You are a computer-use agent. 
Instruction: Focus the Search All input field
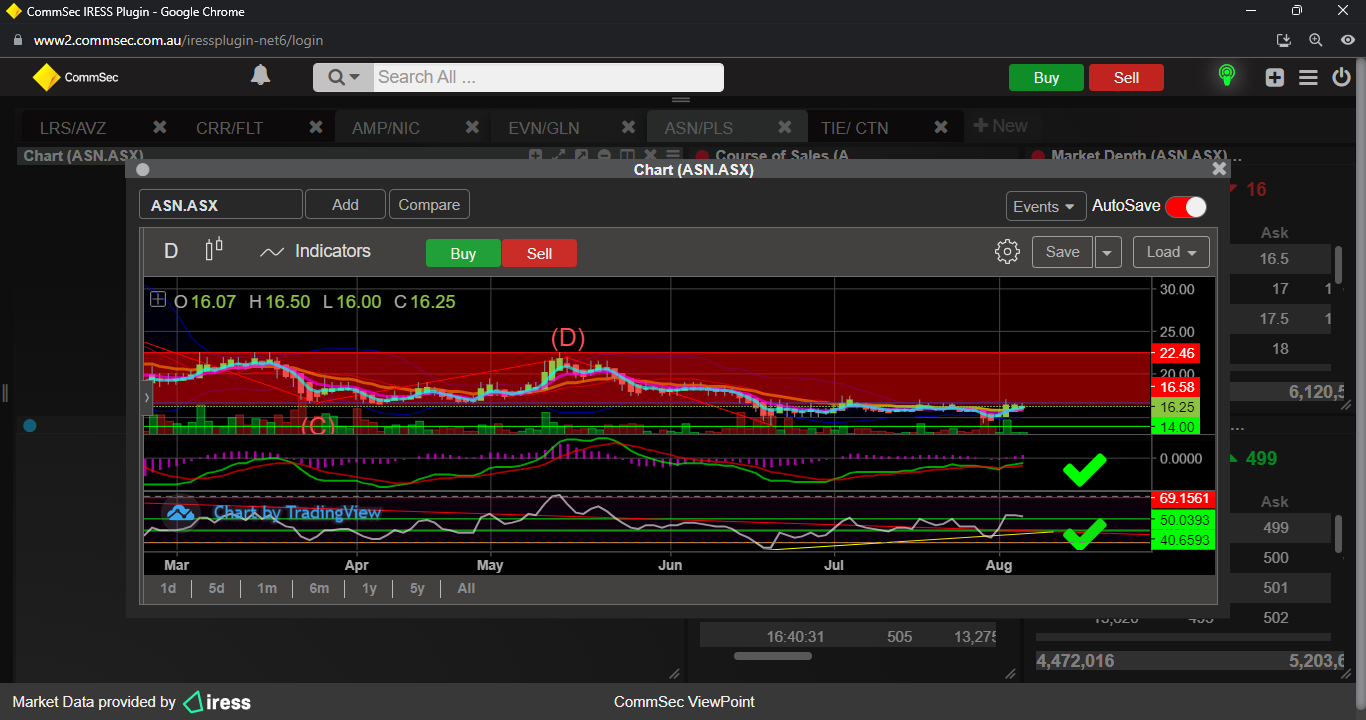(x=548, y=77)
